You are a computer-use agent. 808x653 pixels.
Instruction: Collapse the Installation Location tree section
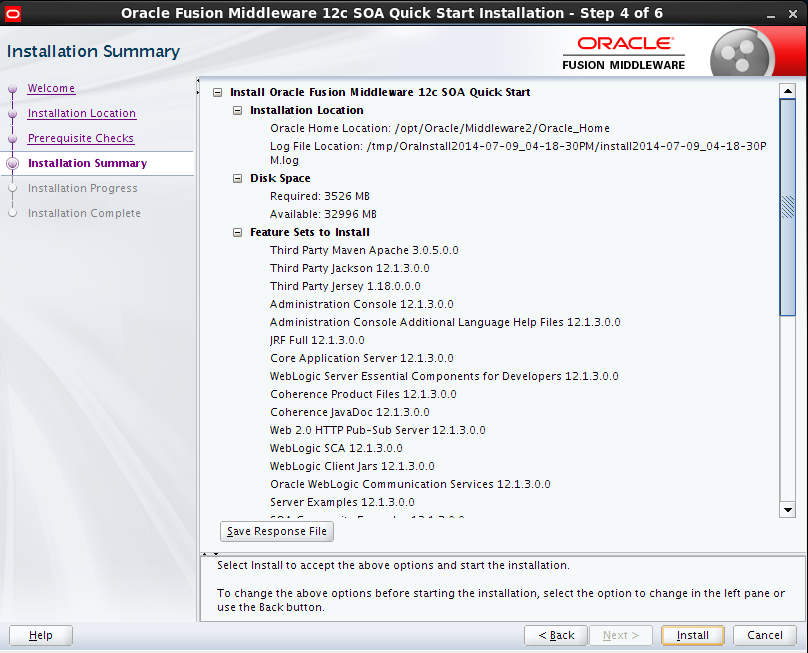click(x=238, y=111)
